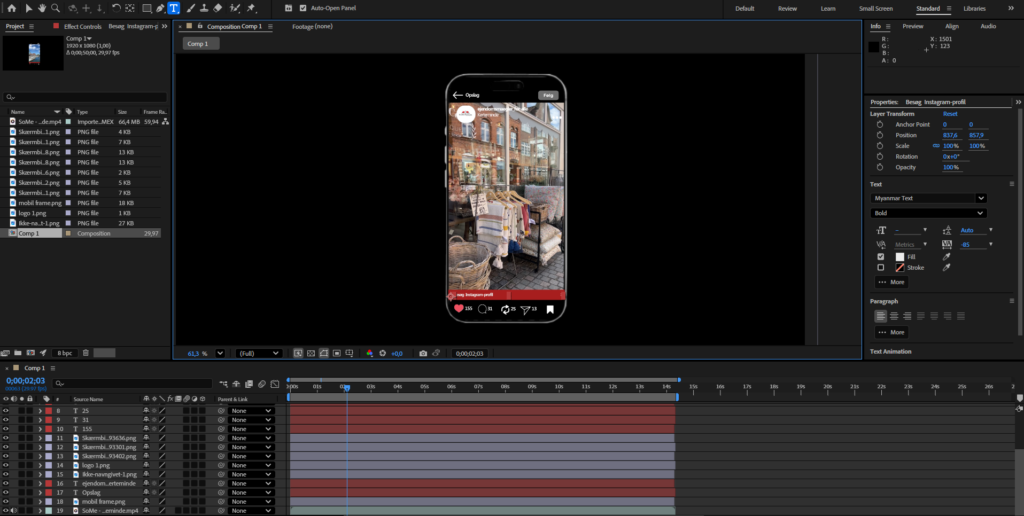Expand layer 10 named 155
The image size is (1024, 516).
tap(40, 429)
